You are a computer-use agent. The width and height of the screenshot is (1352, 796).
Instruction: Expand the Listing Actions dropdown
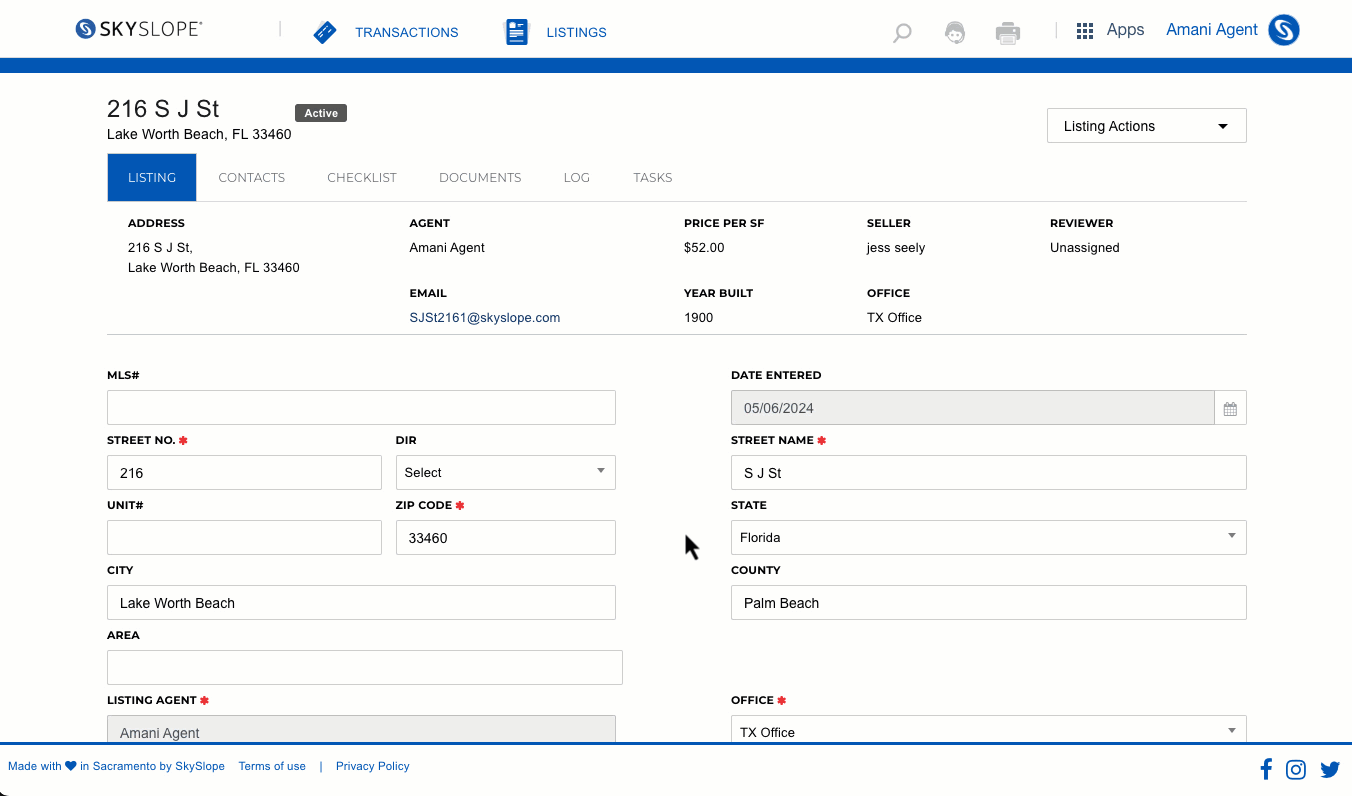(1147, 126)
